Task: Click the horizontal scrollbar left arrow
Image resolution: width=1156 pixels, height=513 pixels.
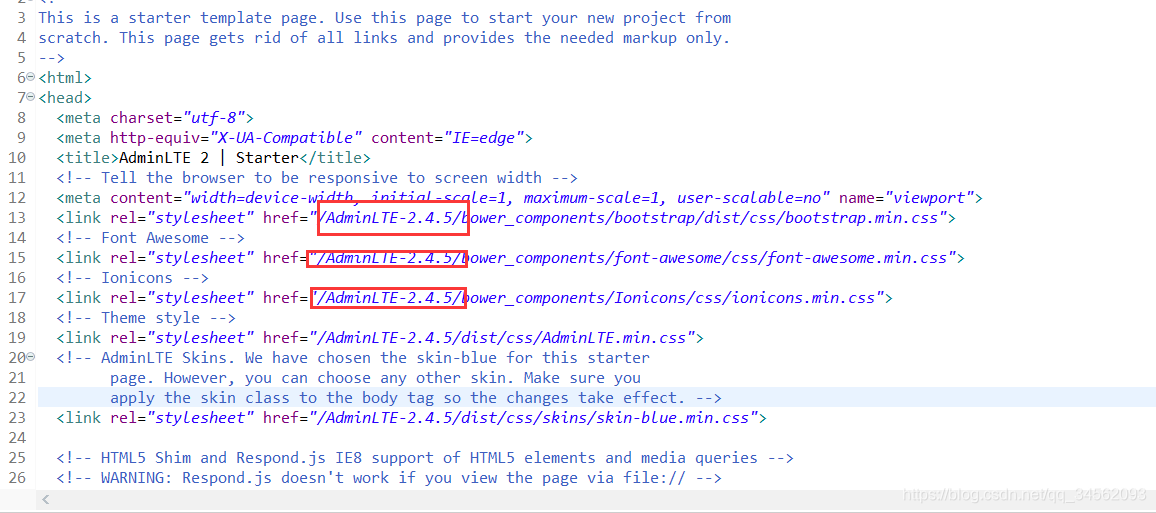Action: 46,500
